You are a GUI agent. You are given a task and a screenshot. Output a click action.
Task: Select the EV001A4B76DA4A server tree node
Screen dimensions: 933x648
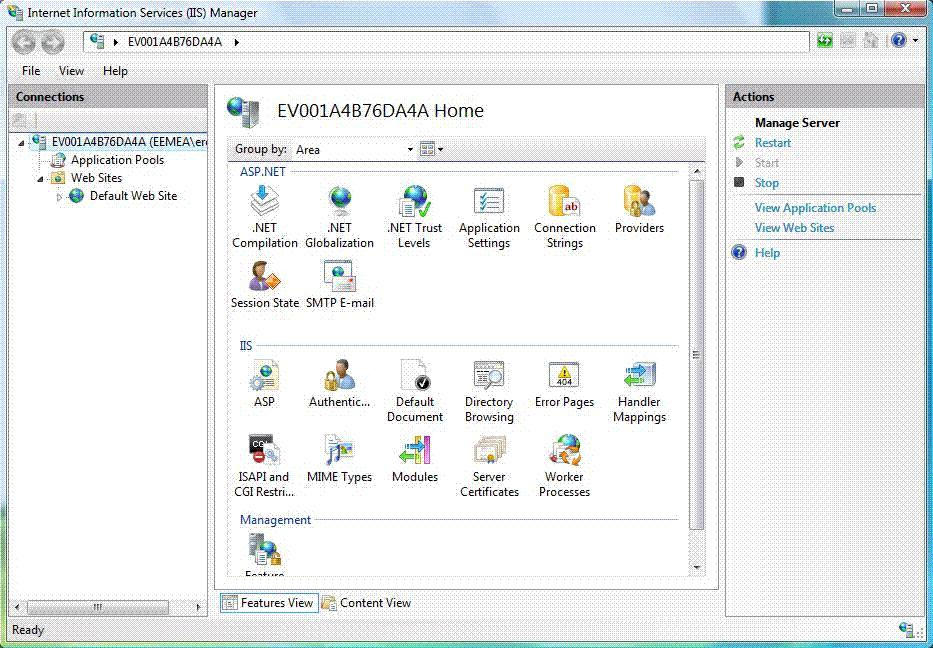coord(129,142)
